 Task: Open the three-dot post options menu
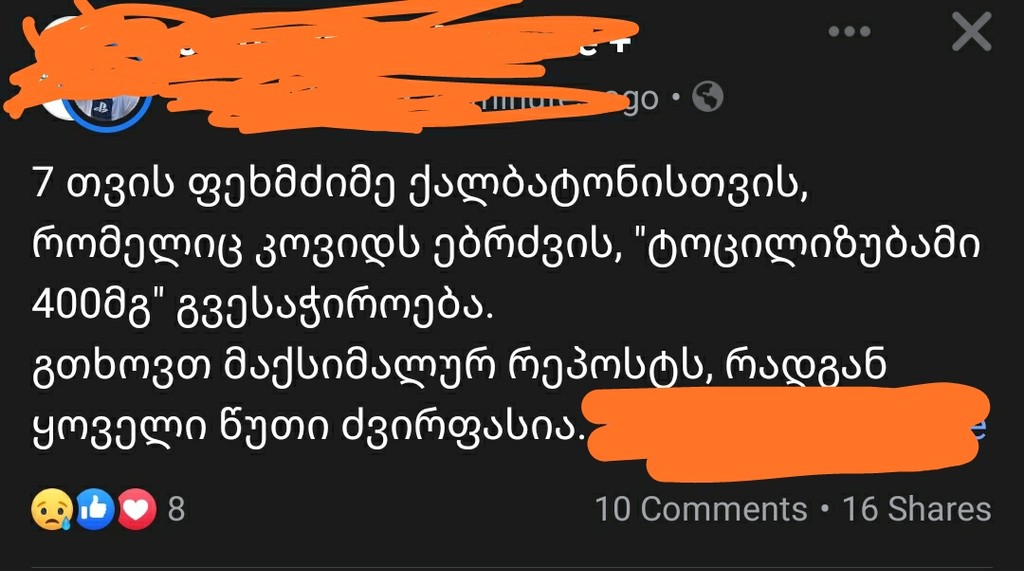849,31
